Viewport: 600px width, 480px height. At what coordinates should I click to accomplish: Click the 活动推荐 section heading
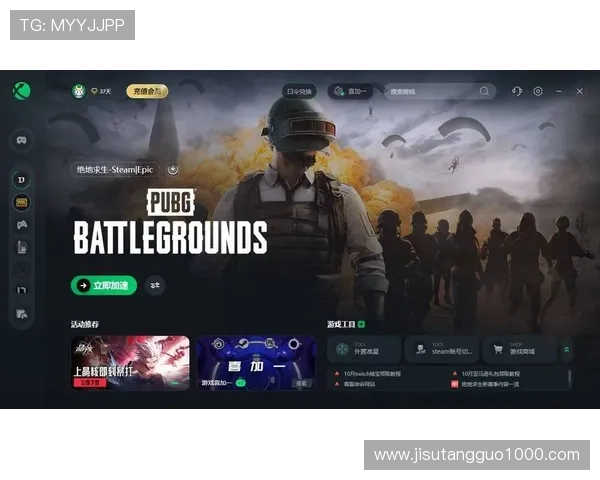[85, 324]
